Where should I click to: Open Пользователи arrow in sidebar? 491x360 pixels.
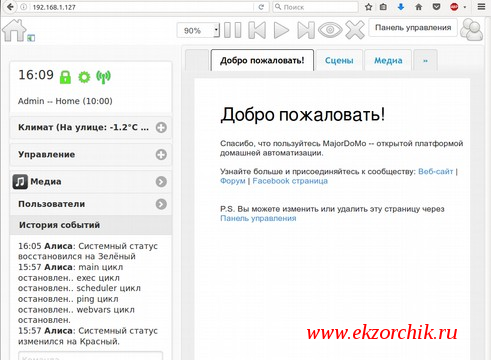161,204
